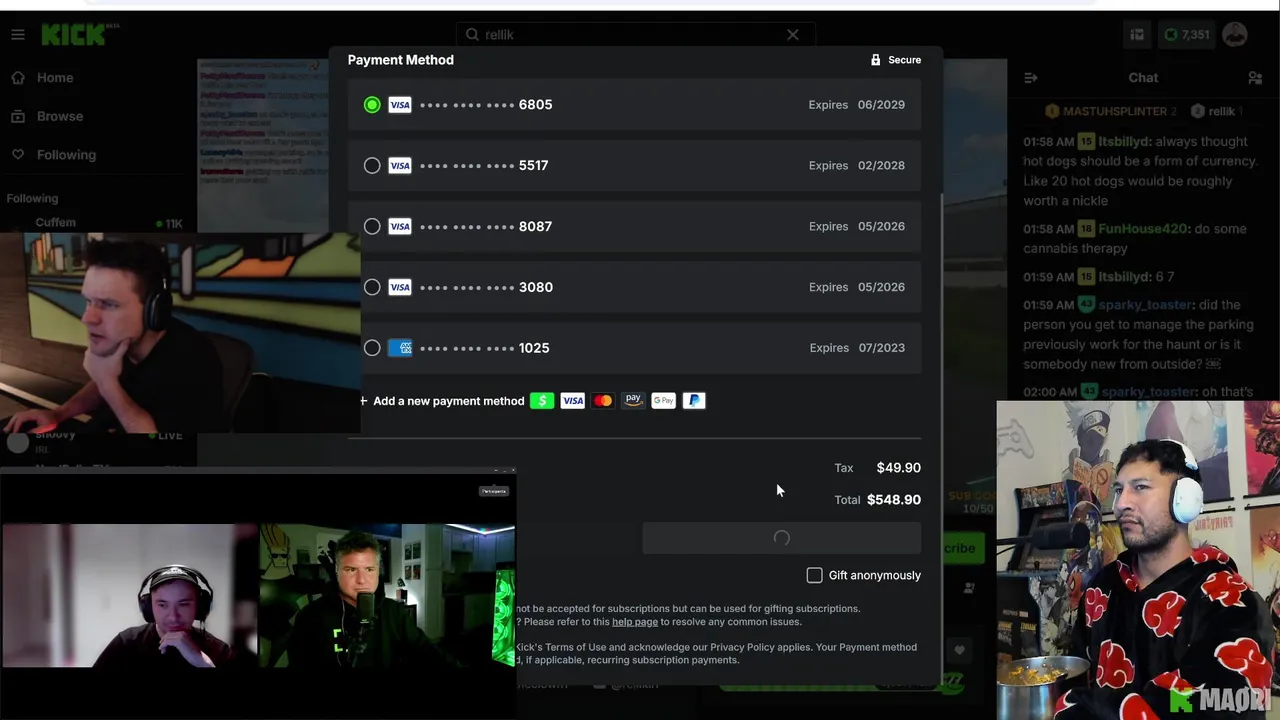The height and width of the screenshot is (720, 1280).
Task: Open the profile avatar menu
Action: (x=1235, y=35)
